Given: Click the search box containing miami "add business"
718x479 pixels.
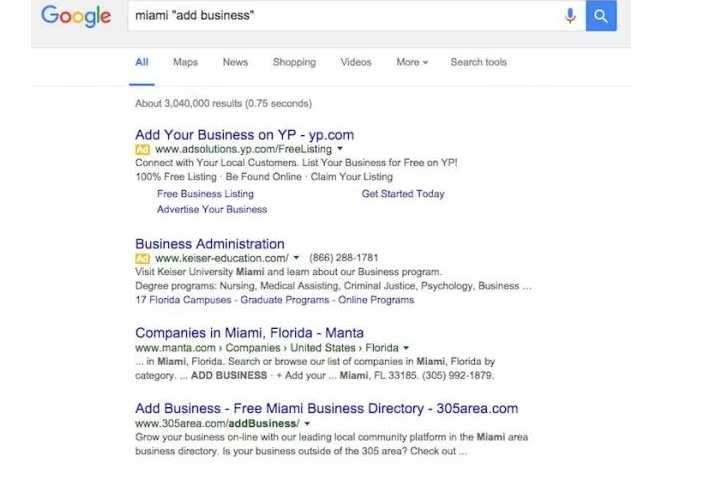Looking at the screenshot, I should click(x=346, y=16).
